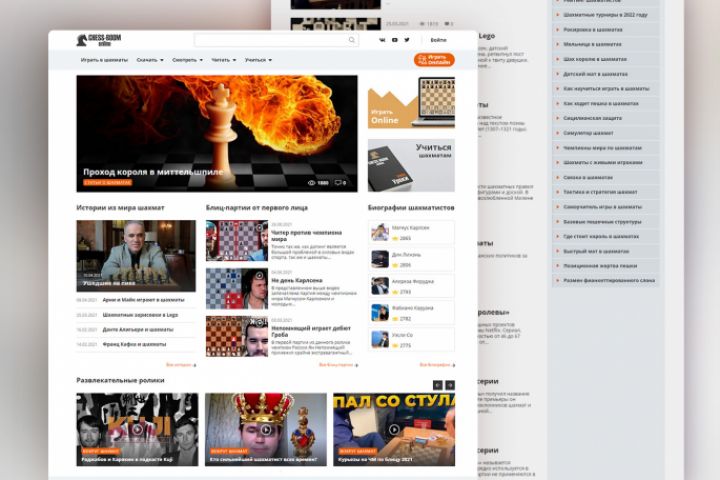Show next entertainment videos with the right arrow
This screenshot has height=480, width=720.
click(450, 385)
